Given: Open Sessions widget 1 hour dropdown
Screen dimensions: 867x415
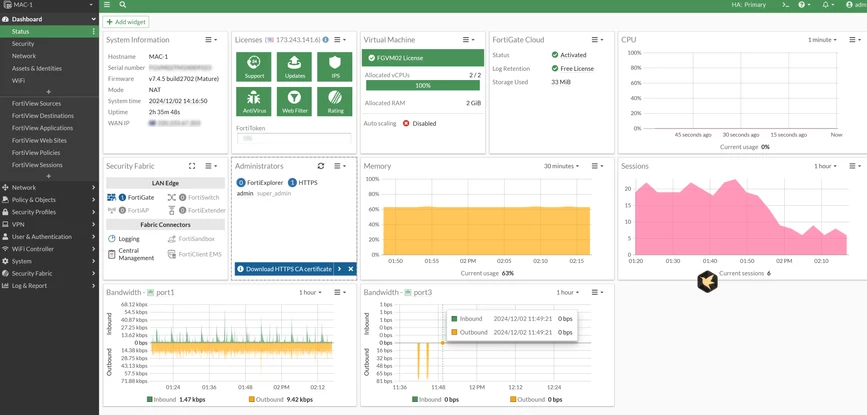Looking at the screenshot, I should click(x=825, y=166).
